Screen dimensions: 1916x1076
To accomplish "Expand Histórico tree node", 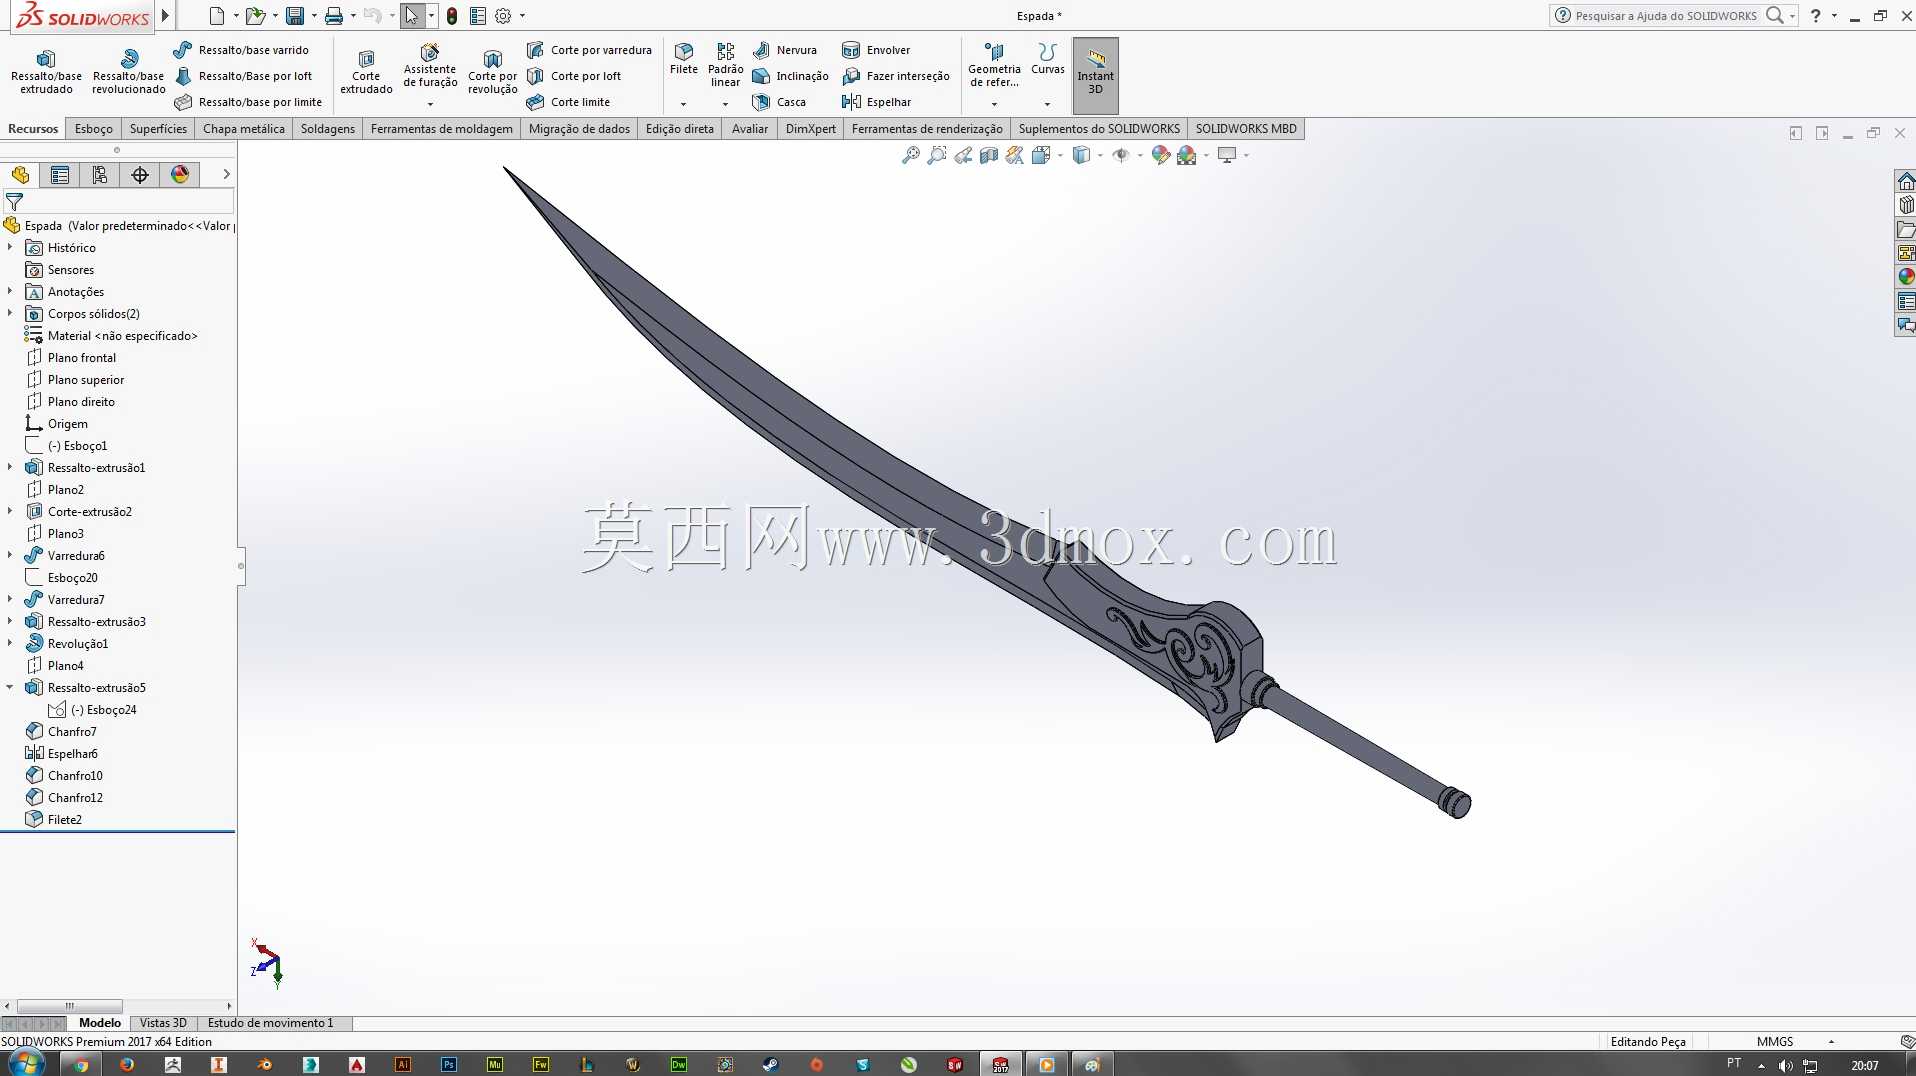I will (10, 247).
